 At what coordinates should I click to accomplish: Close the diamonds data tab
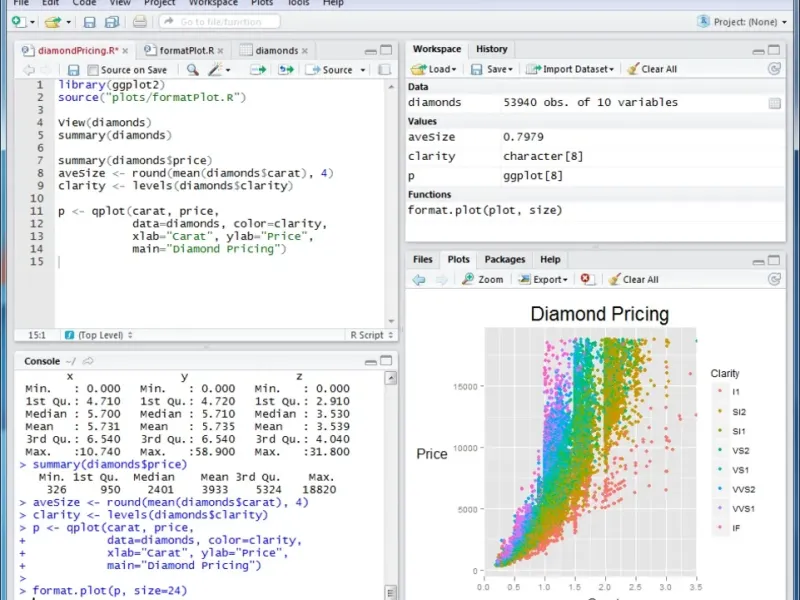305,51
